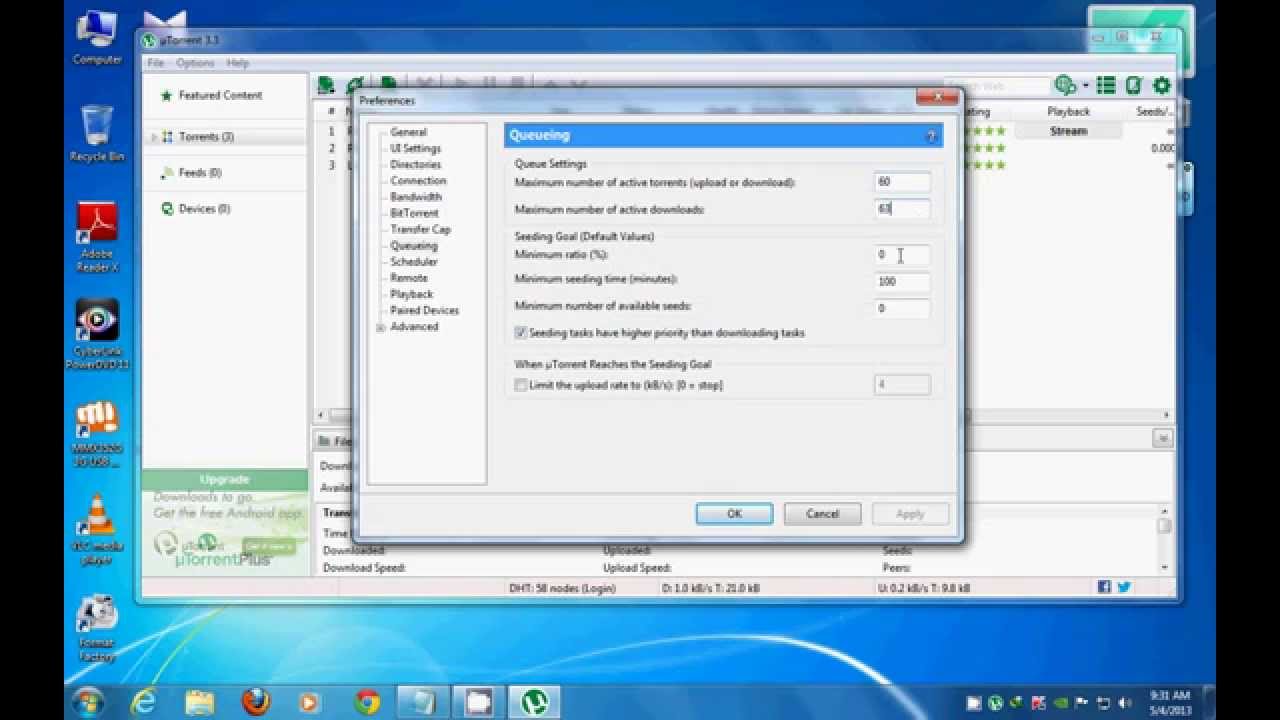Enable Limit the upload rate checkbox

pos(521,385)
